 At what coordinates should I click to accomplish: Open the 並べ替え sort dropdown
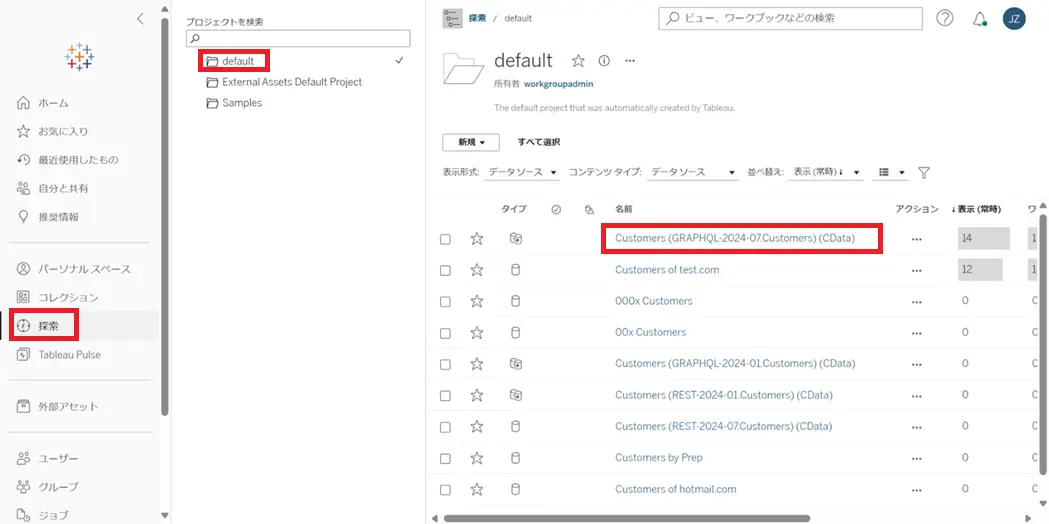(826, 173)
